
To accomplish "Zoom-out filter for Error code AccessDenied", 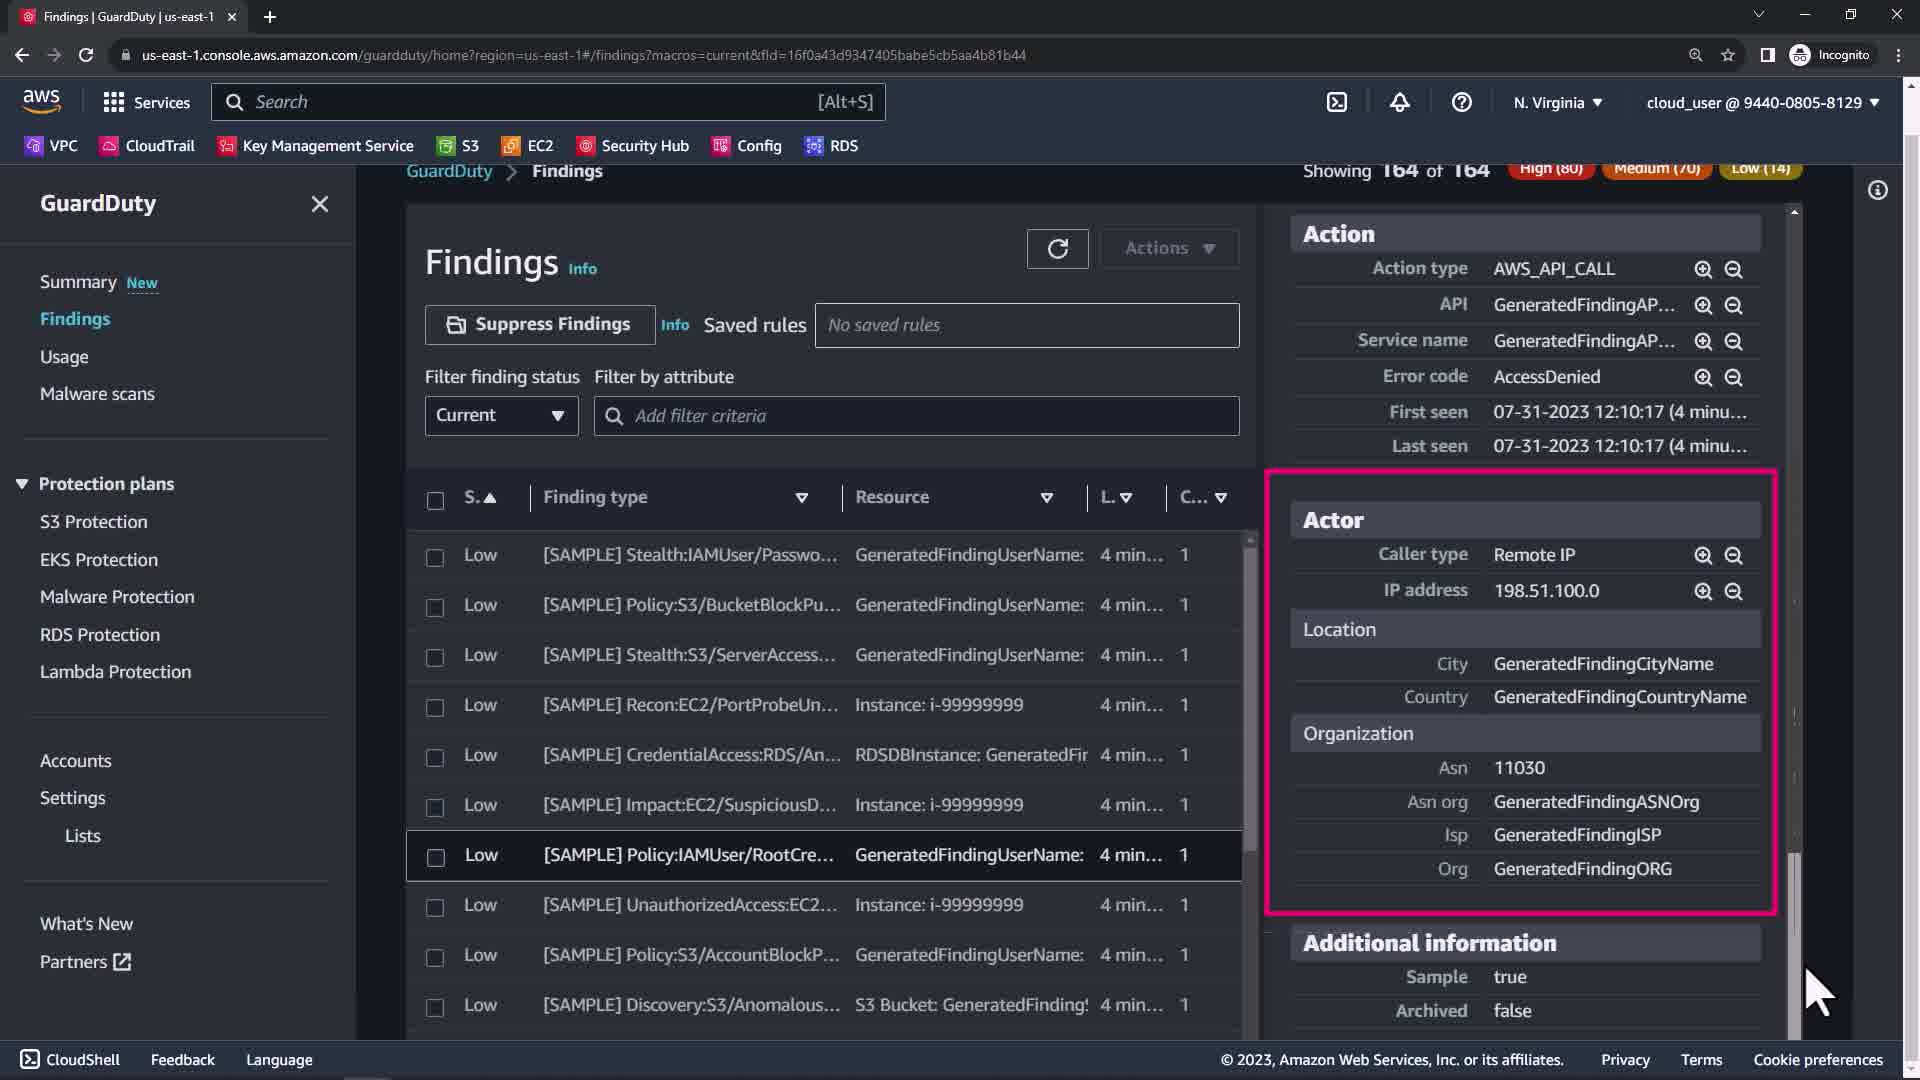I will pos(1733,377).
